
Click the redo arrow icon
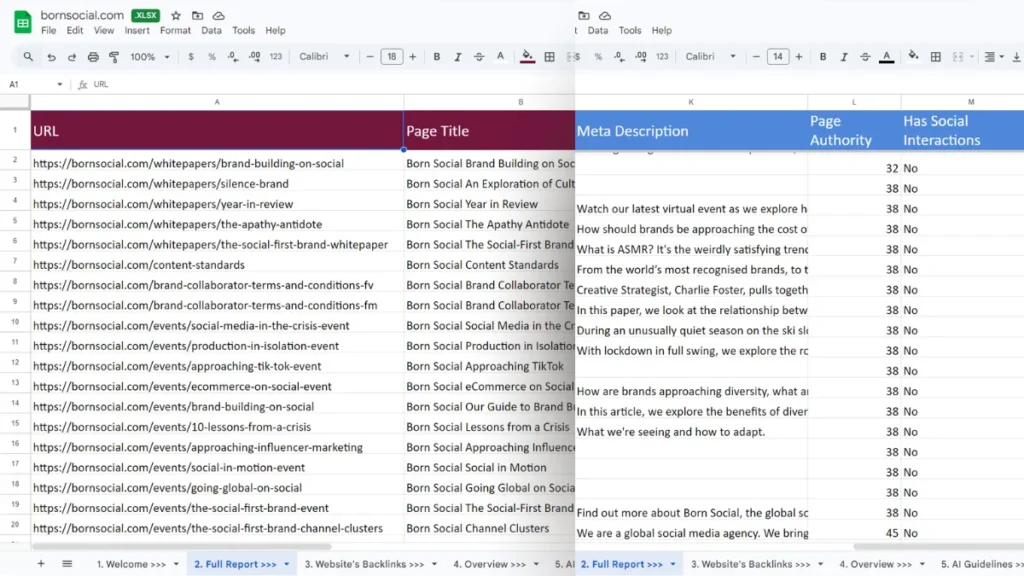coord(71,57)
